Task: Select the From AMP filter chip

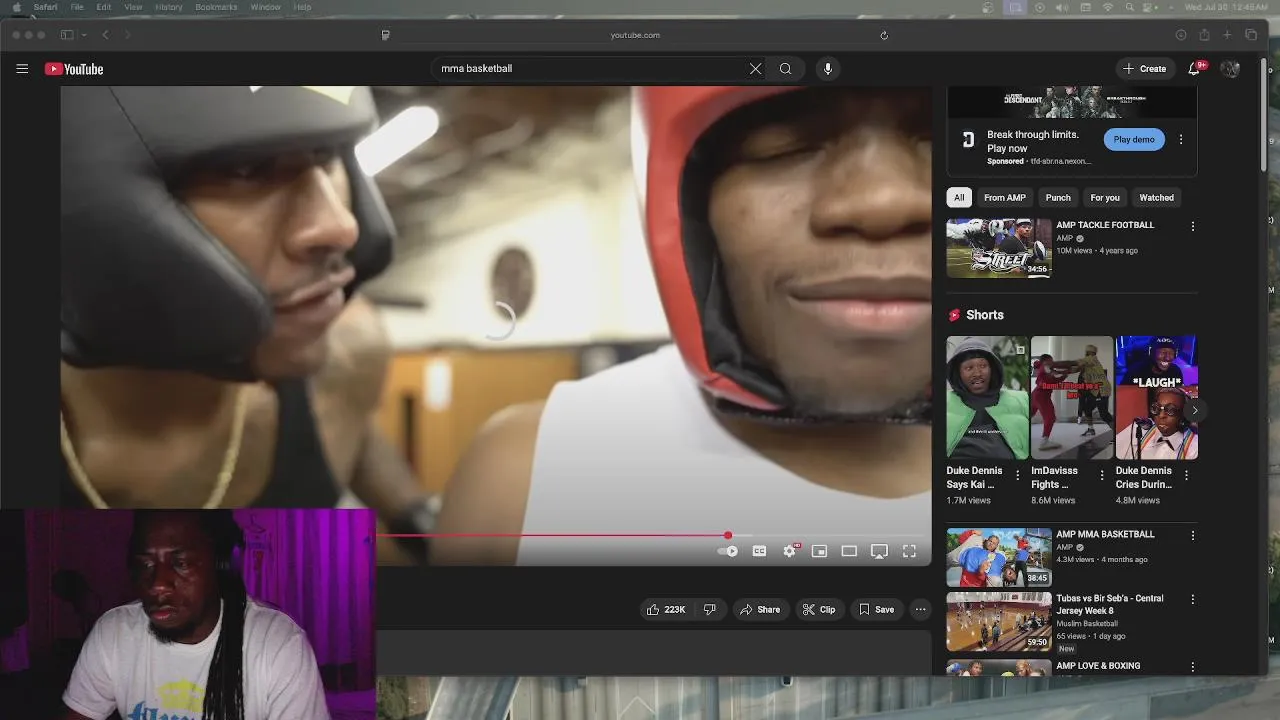Action: 1005,198
